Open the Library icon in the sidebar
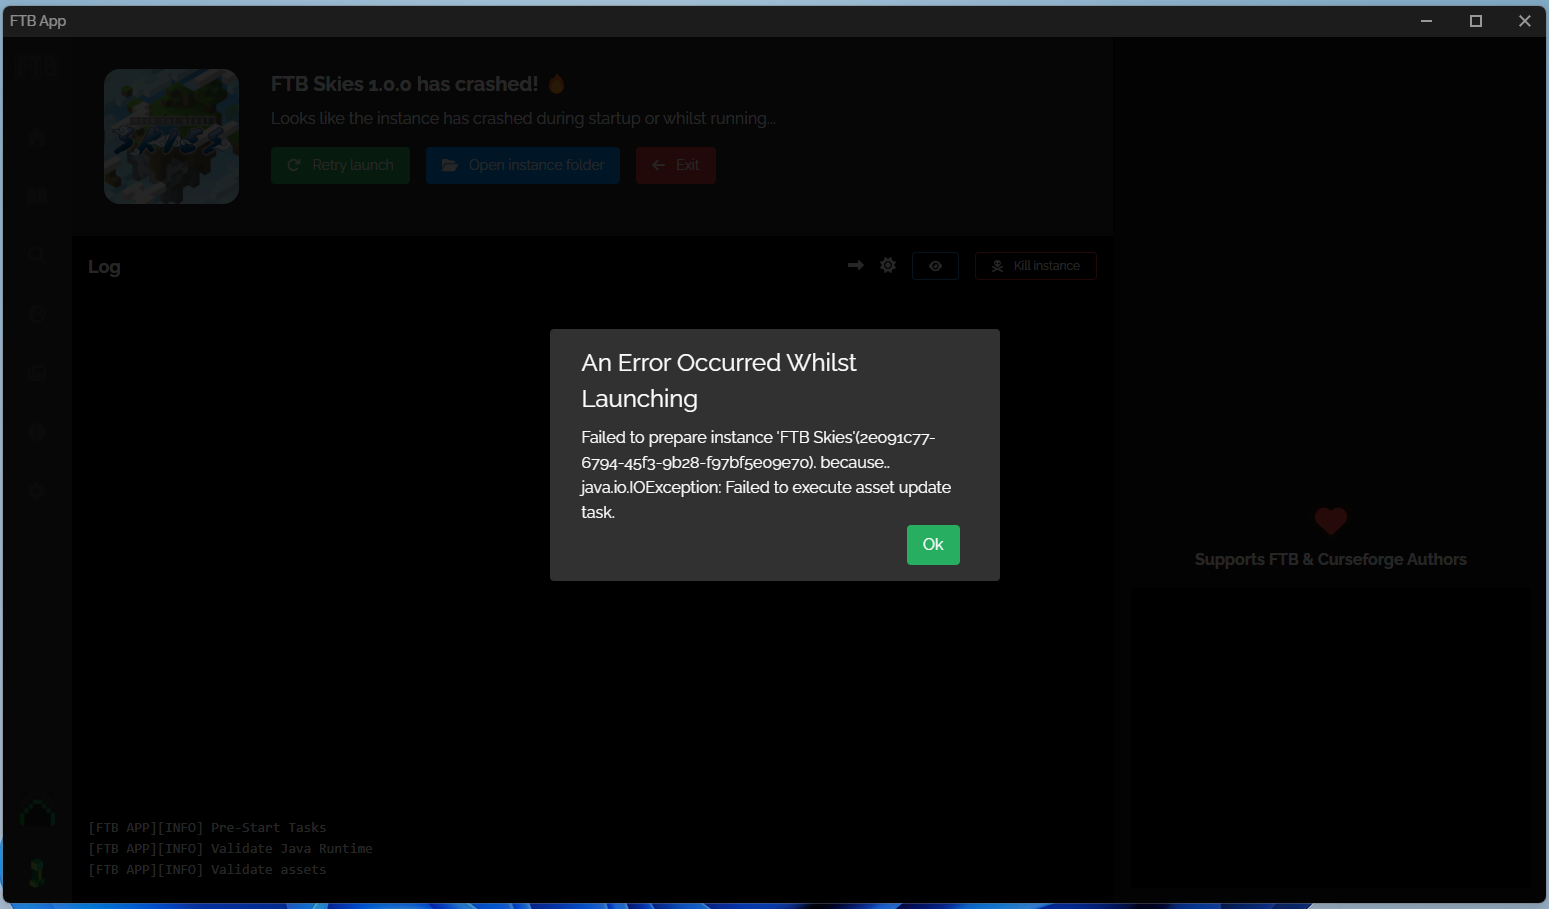Image resolution: width=1549 pixels, height=909 pixels. 36,195
